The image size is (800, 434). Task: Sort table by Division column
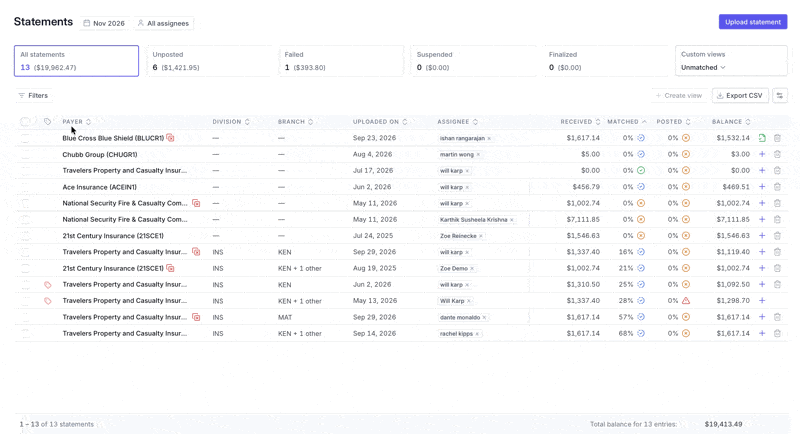pos(231,121)
